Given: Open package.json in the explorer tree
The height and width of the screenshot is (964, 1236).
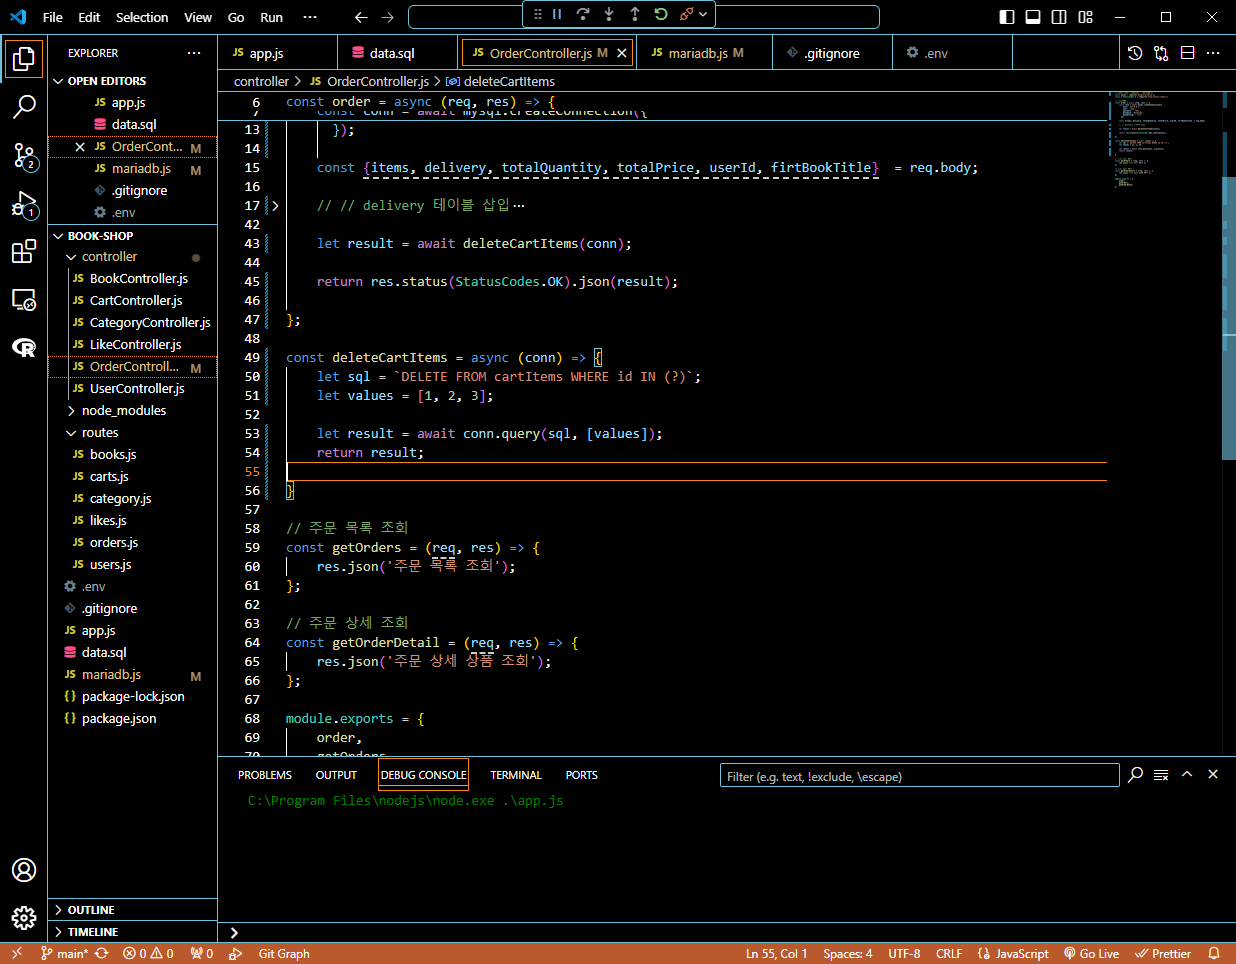Looking at the screenshot, I should pos(119,719).
